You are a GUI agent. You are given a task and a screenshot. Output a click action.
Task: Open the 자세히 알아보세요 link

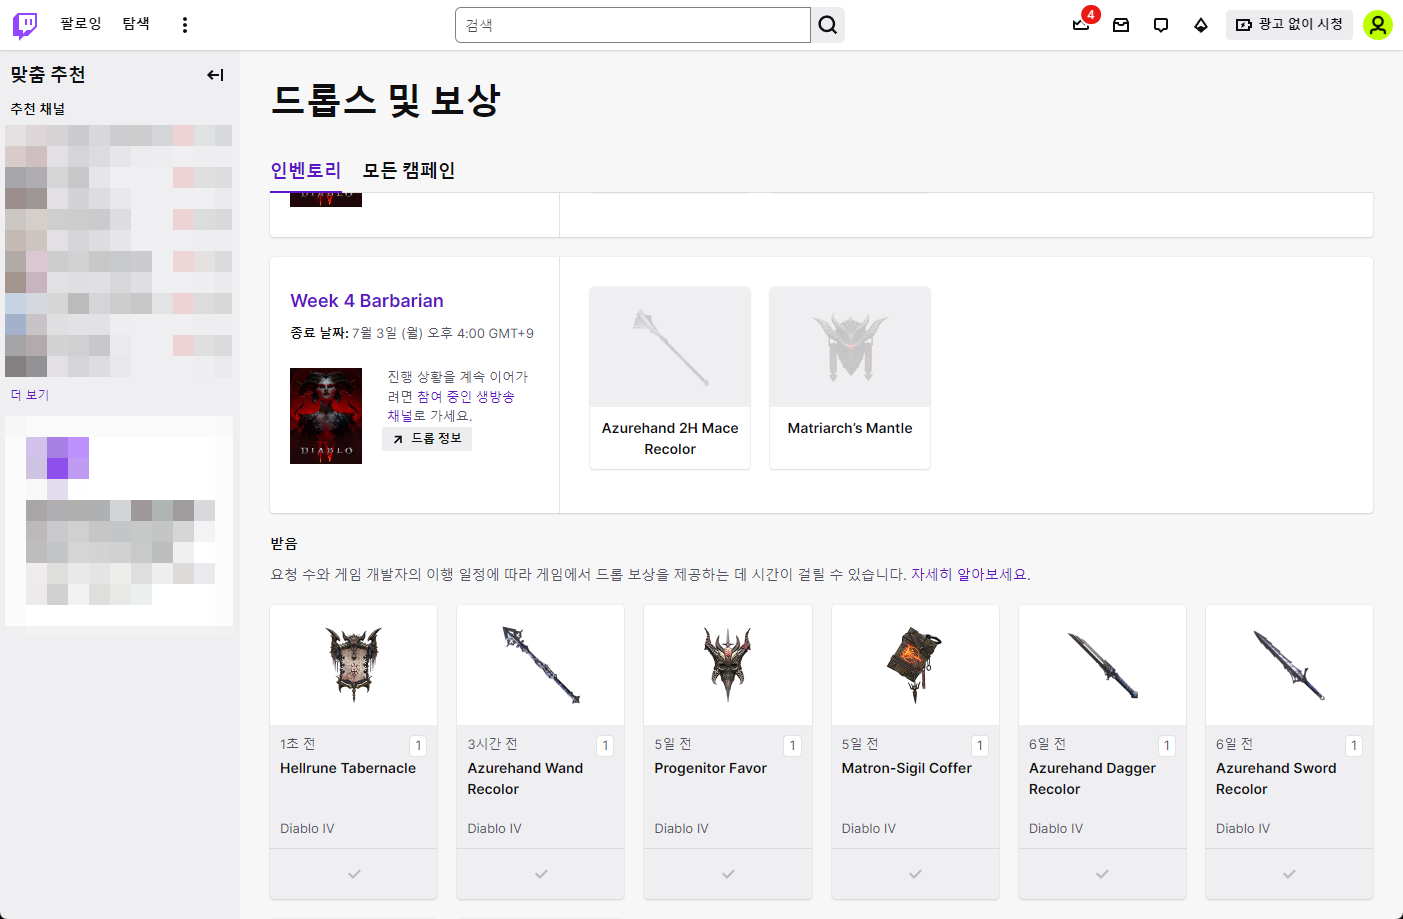970,575
